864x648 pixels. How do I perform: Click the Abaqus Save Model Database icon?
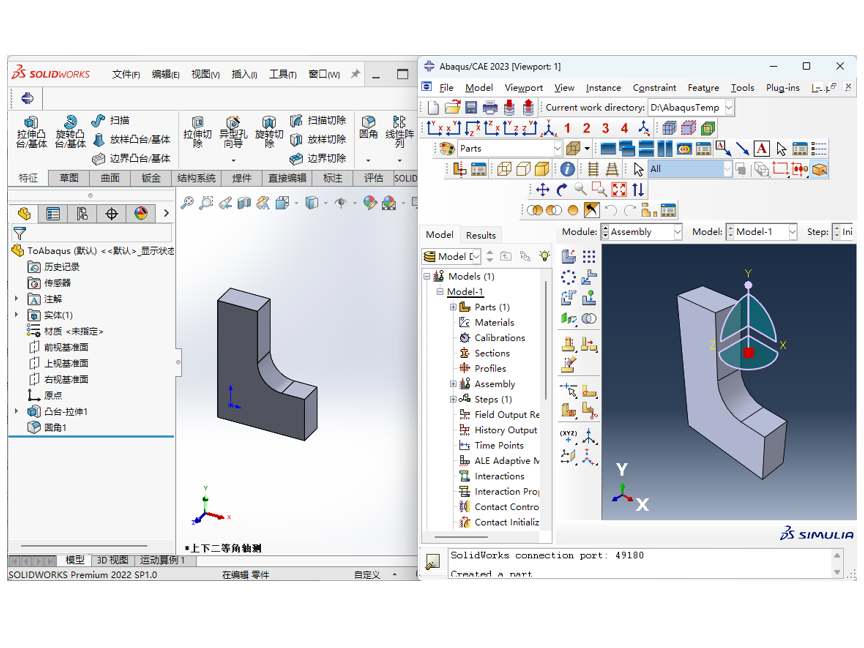(471, 107)
